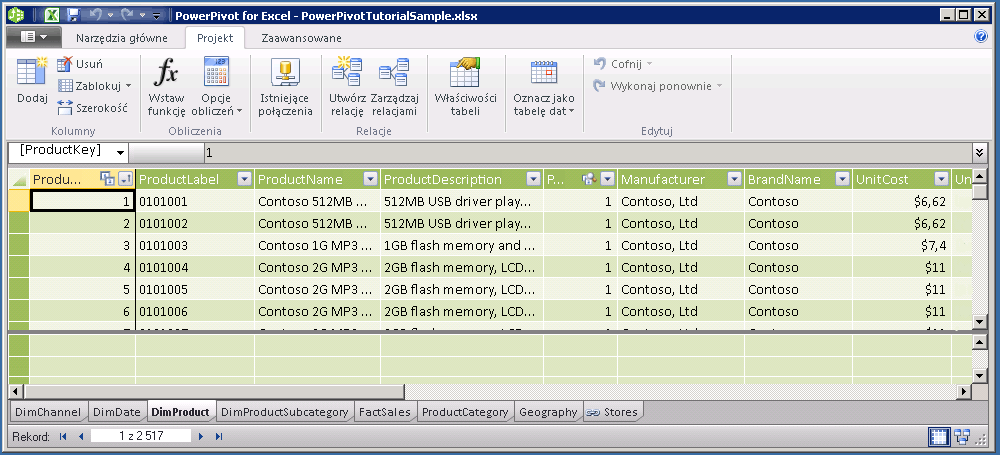Click the help question mark icon

click(981, 36)
